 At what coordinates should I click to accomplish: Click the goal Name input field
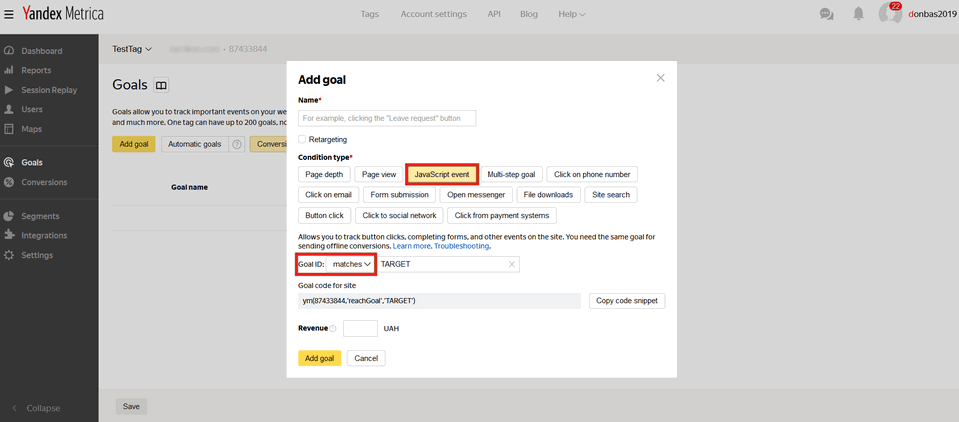point(387,118)
